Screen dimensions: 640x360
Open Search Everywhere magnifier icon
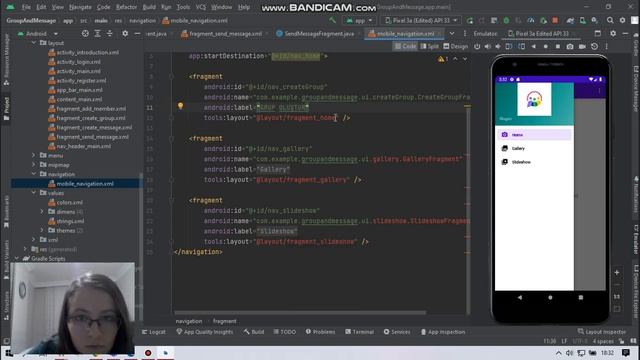(610, 20)
